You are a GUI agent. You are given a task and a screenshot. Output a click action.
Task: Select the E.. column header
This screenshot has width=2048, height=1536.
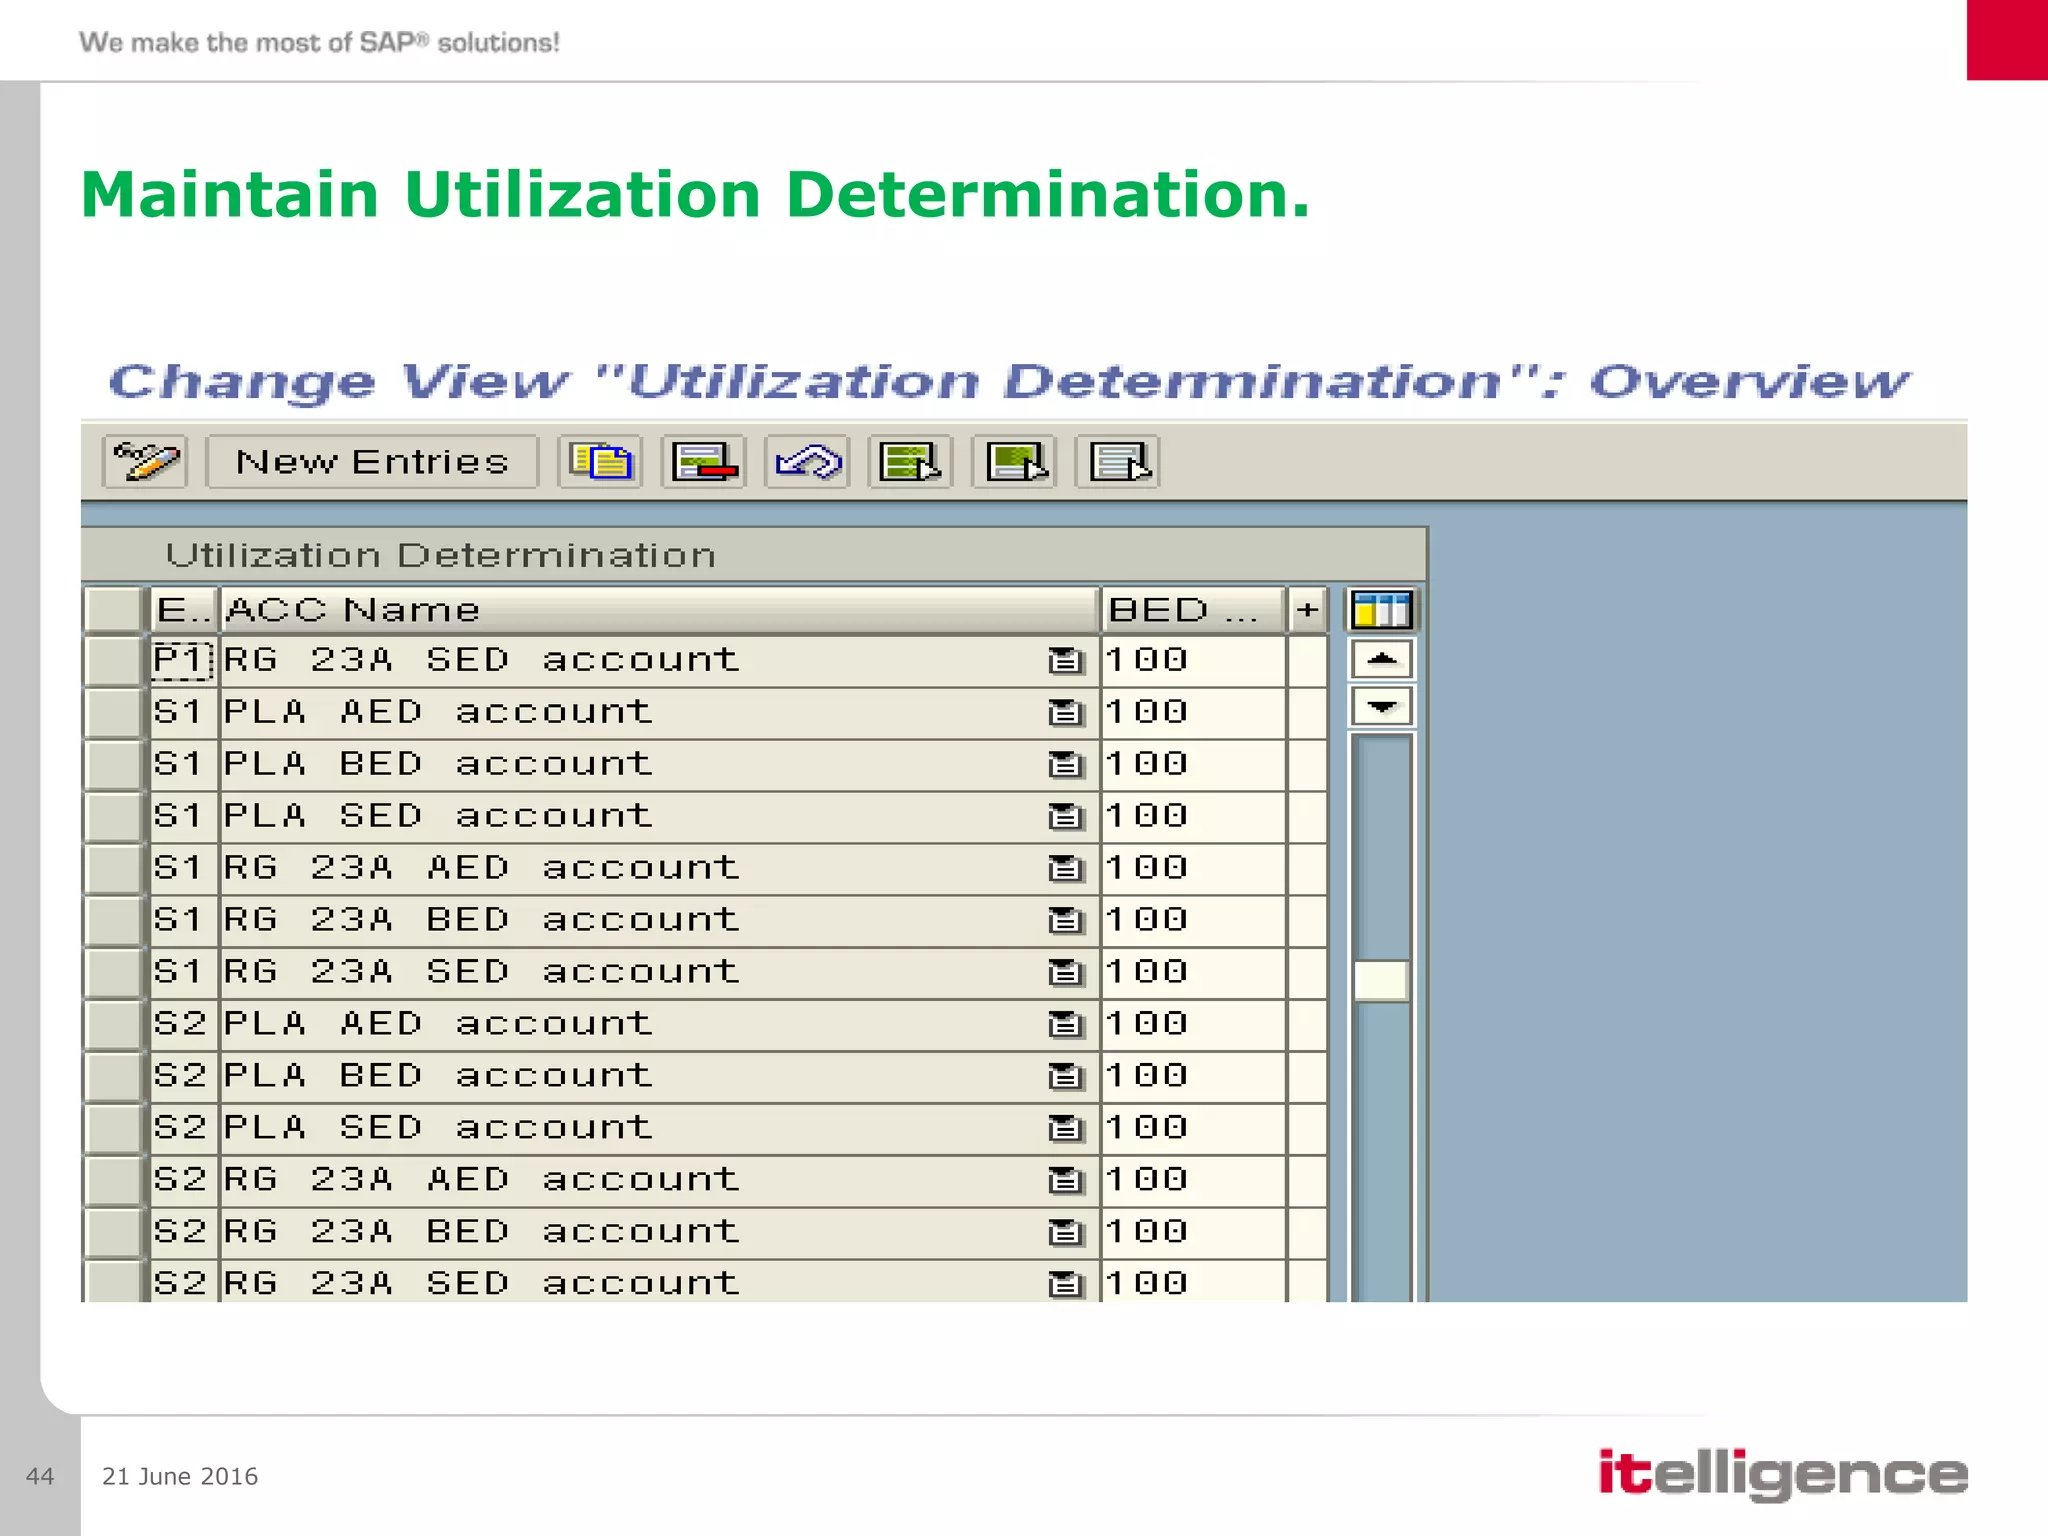[184, 609]
